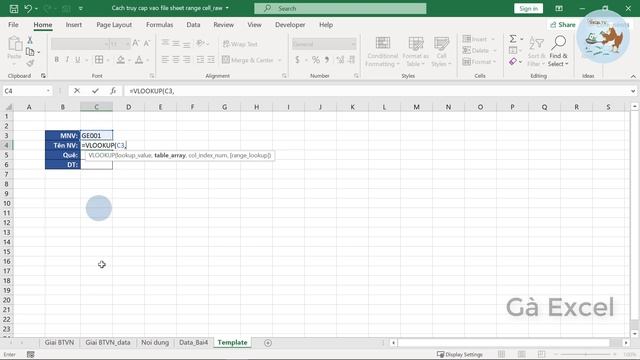Decrease font size with small A icon
This screenshot has height=360, width=640.
[x=147, y=43]
